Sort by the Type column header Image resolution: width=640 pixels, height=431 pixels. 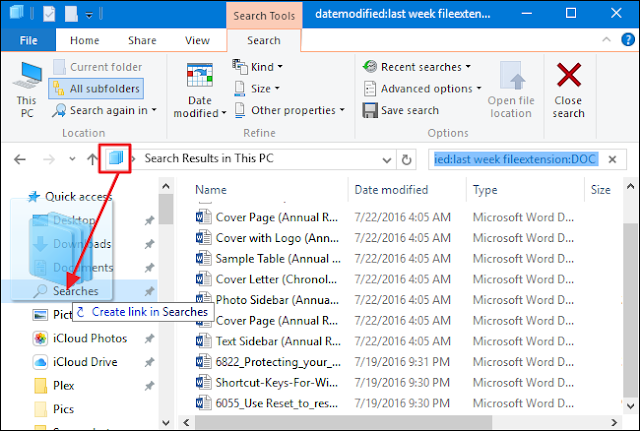pyautogui.click(x=485, y=190)
